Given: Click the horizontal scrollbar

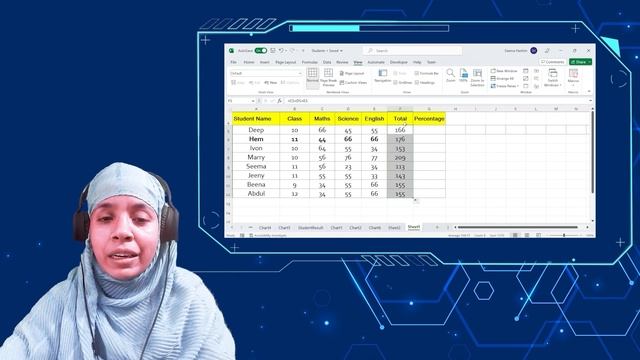Looking at the screenshot, I should click(x=518, y=227).
